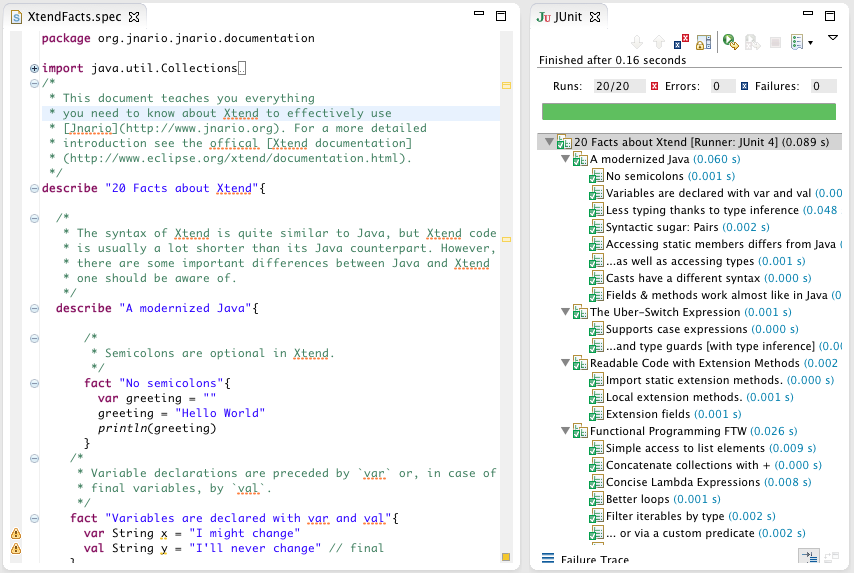Select "Better loops" test result
Image resolution: width=854 pixels, height=573 pixels.
point(655,499)
